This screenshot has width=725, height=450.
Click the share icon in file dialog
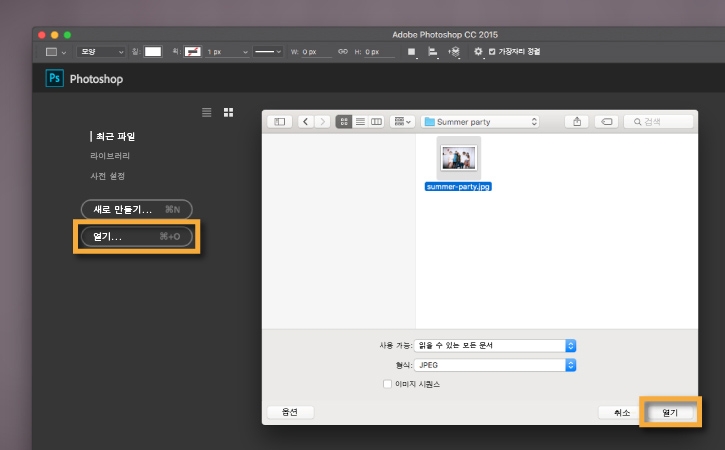tap(578, 121)
